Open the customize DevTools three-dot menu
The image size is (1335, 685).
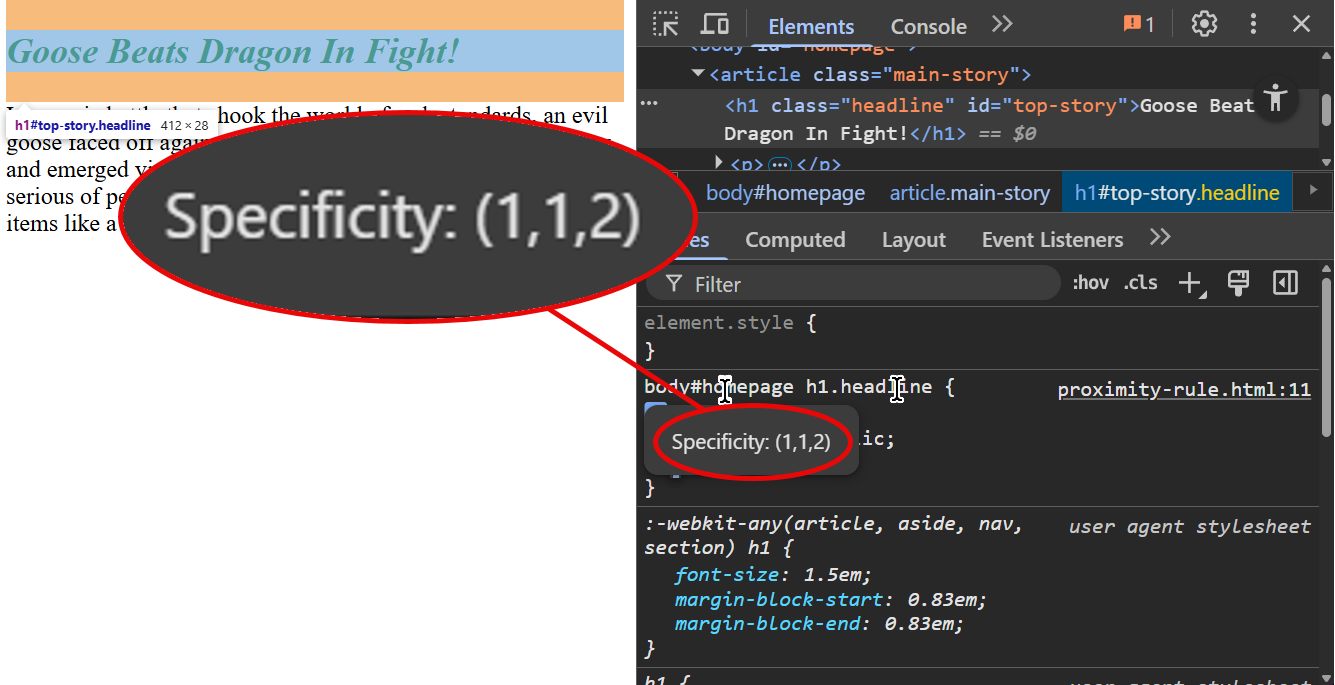tap(1253, 24)
